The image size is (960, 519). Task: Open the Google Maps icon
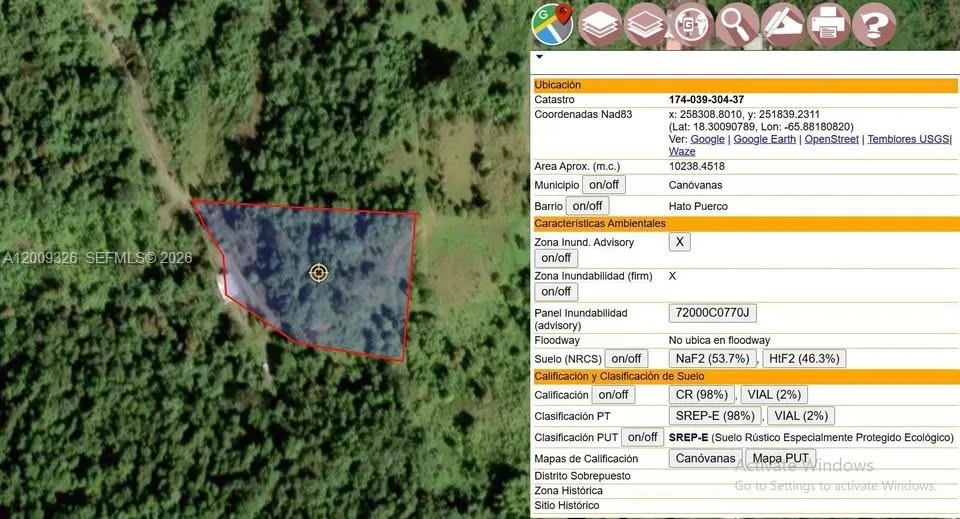(x=552, y=24)
